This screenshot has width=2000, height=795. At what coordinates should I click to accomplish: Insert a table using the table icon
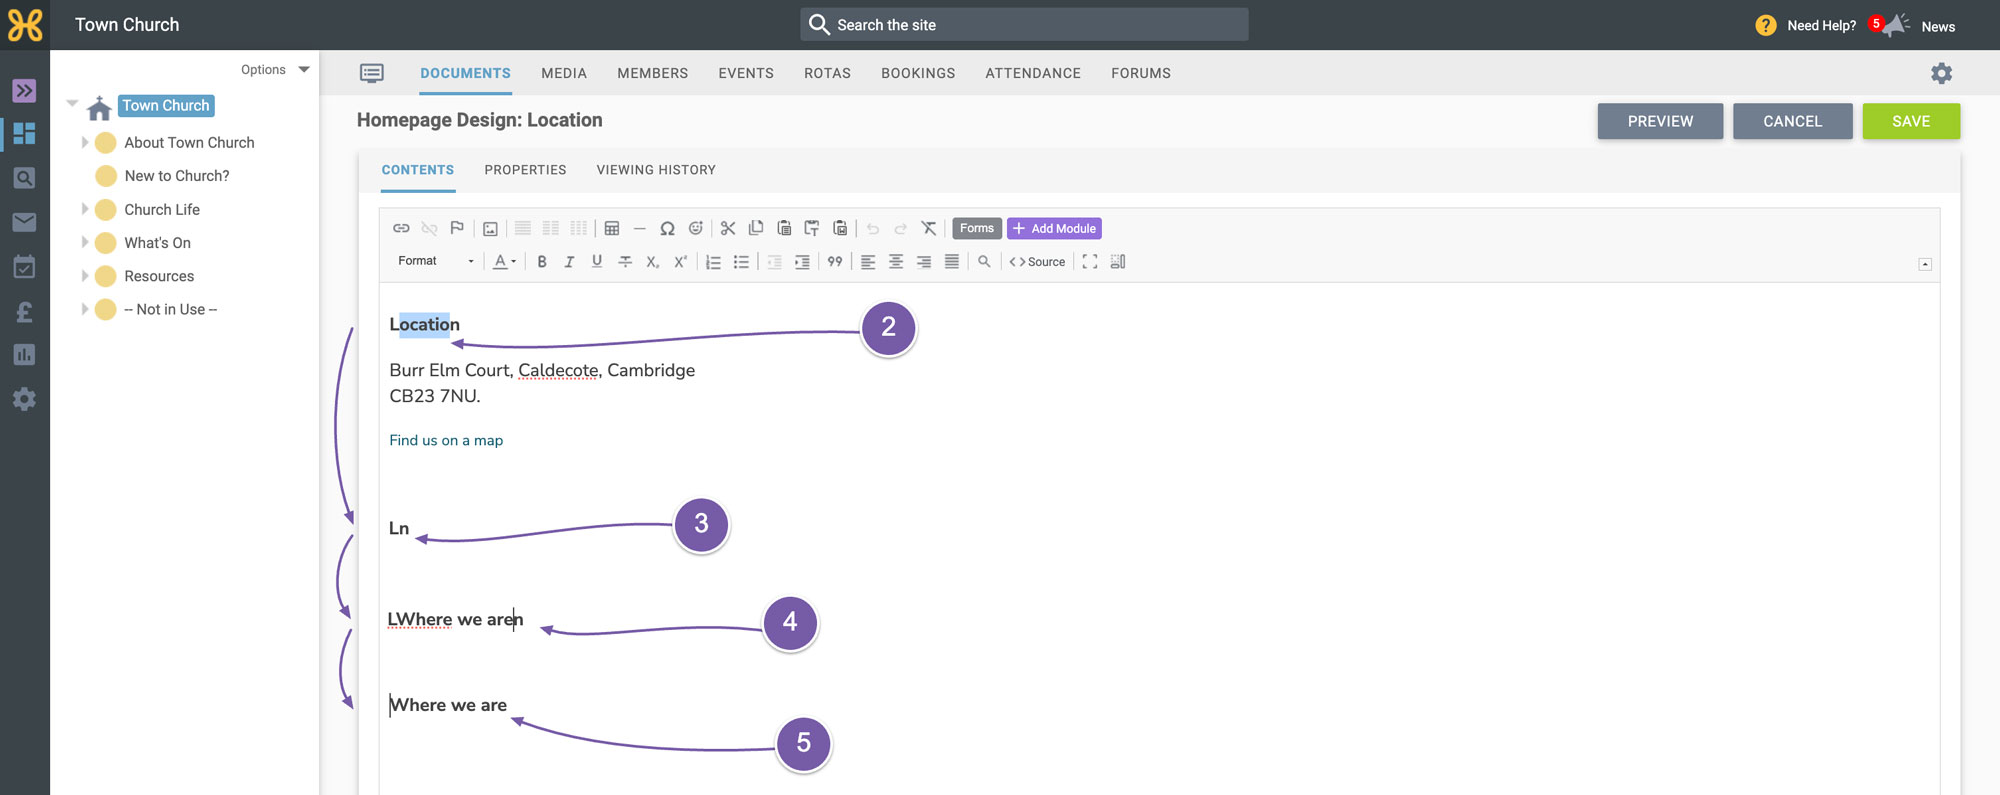coord(612,229)
